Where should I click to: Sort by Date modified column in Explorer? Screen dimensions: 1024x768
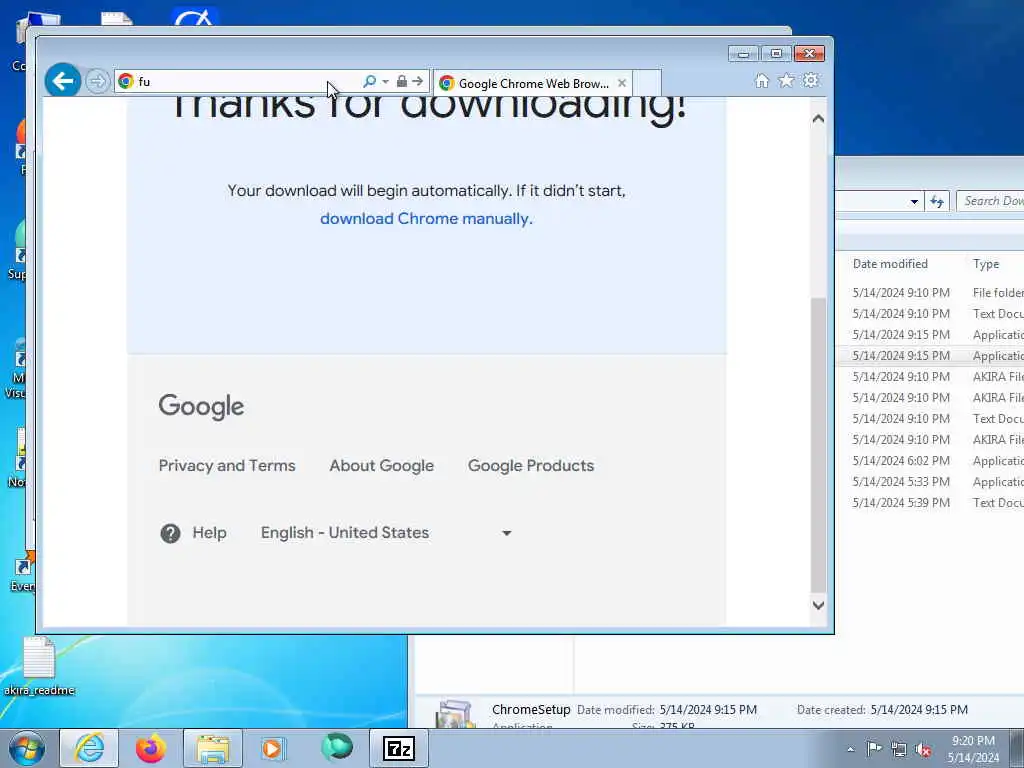click(x=890, y=264)
